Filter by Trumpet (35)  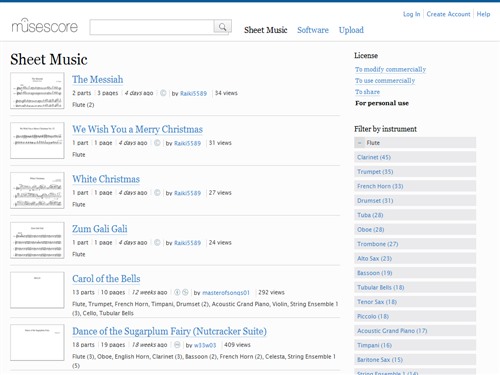click(x=415, y=172)
